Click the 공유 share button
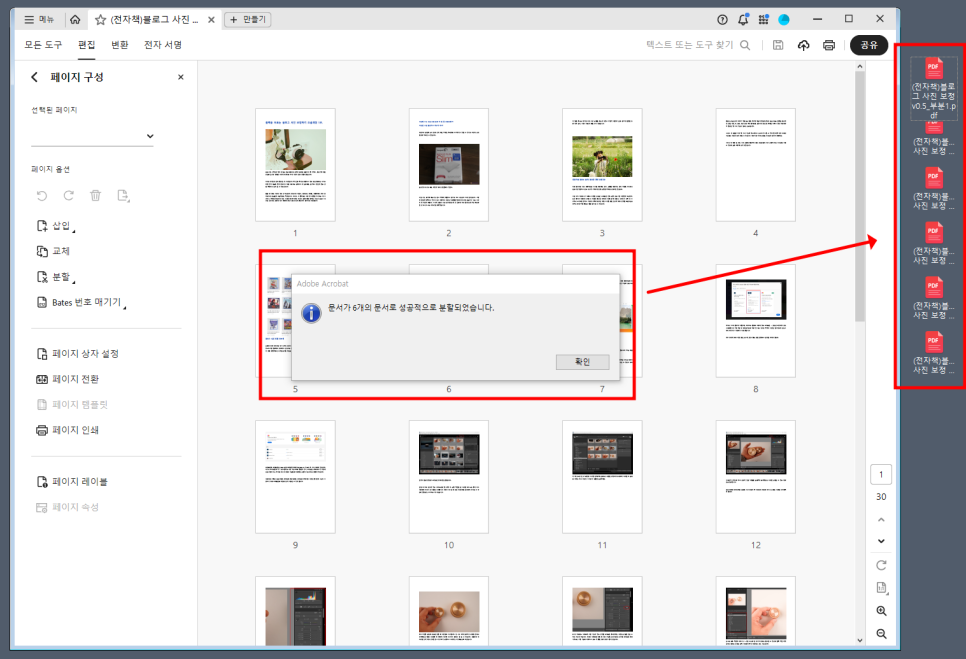Image resolution: width=966 pixels, height=659 pixels. pos(869,45)
